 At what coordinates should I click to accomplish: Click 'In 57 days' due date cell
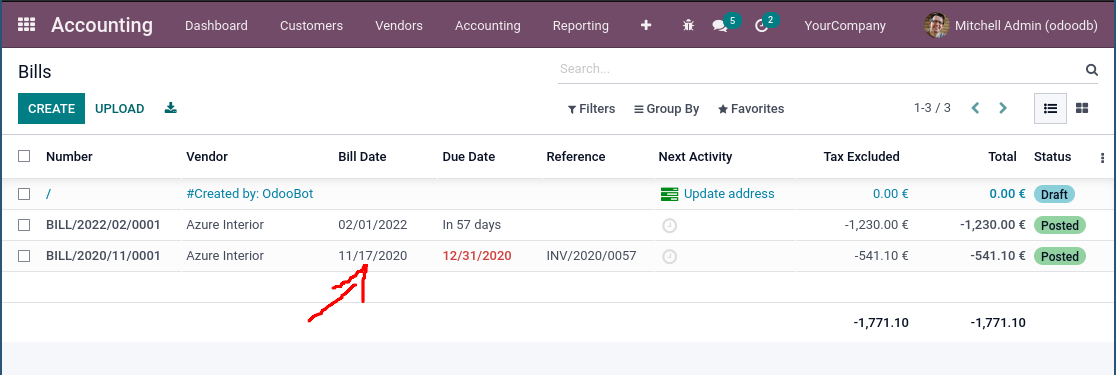click(x=472, y=225)
